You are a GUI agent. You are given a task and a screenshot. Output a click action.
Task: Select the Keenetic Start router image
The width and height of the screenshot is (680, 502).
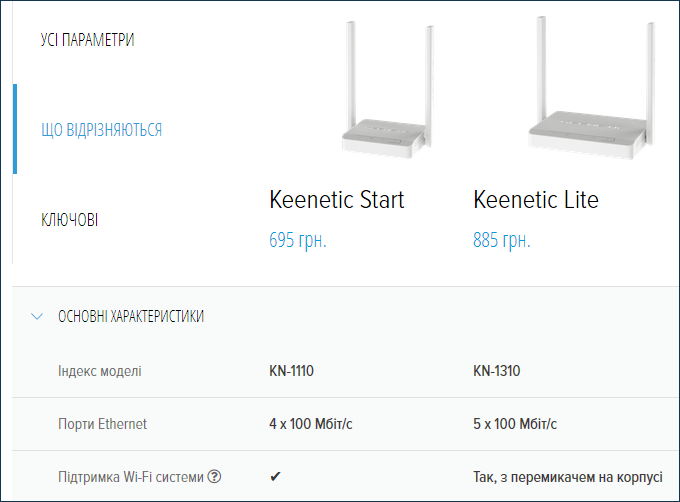[386, 89]
